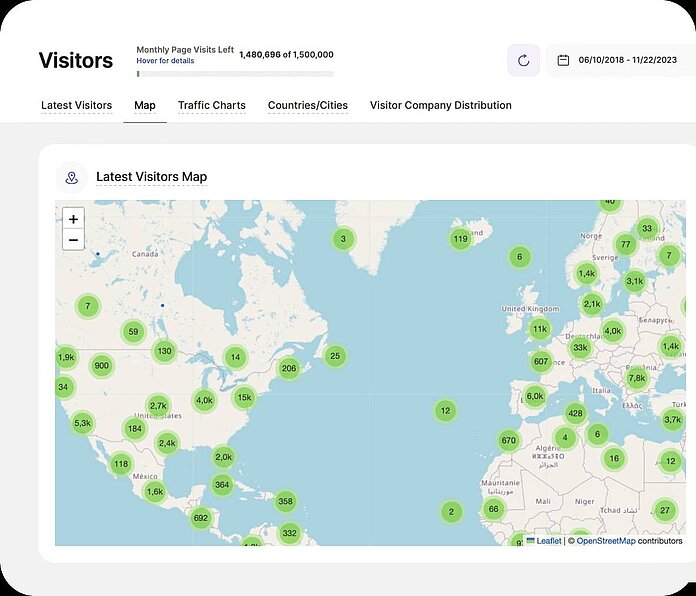Click the refresh icon button

point(523,60)
